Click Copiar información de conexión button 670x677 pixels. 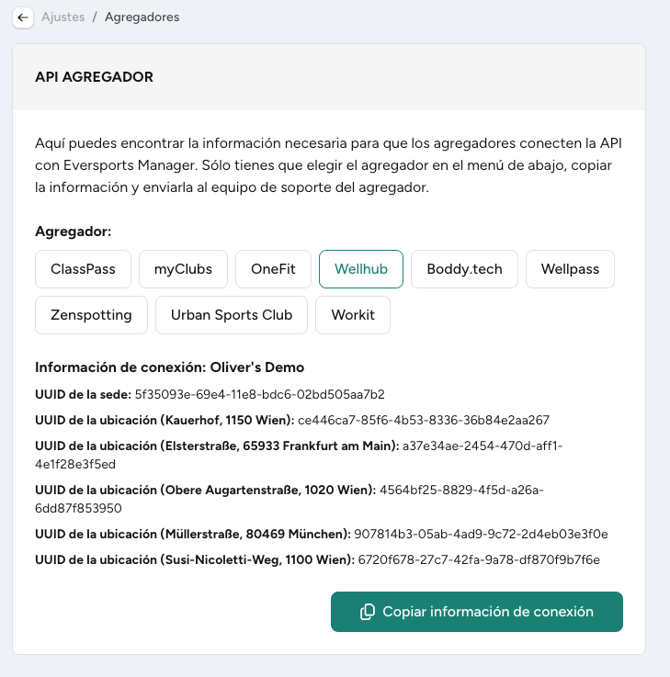coord(477,611)
